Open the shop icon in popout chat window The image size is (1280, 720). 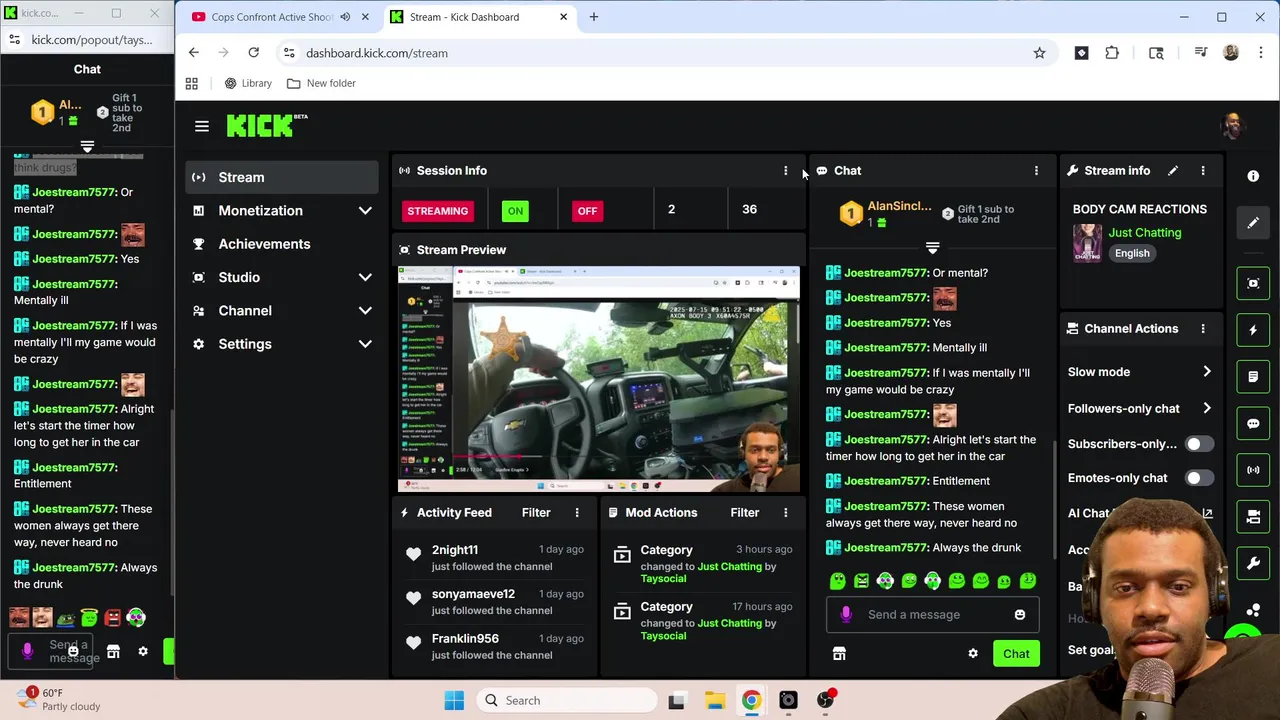coord(113,652)
